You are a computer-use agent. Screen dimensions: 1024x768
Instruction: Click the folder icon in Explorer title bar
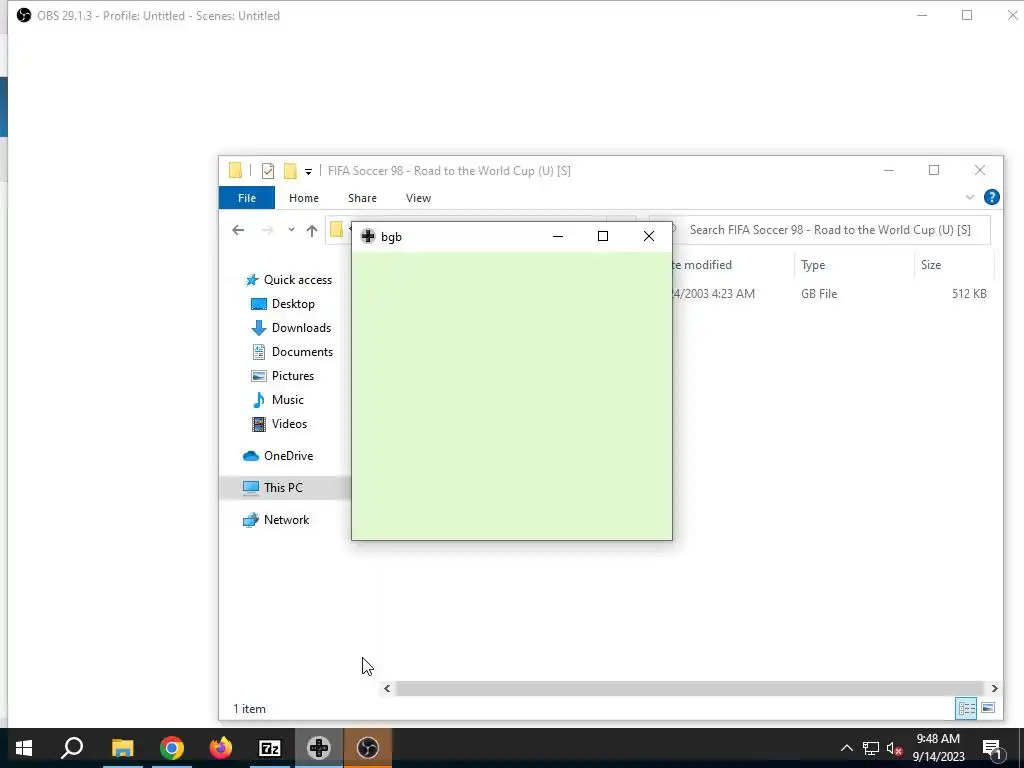[x=236, y=170]
